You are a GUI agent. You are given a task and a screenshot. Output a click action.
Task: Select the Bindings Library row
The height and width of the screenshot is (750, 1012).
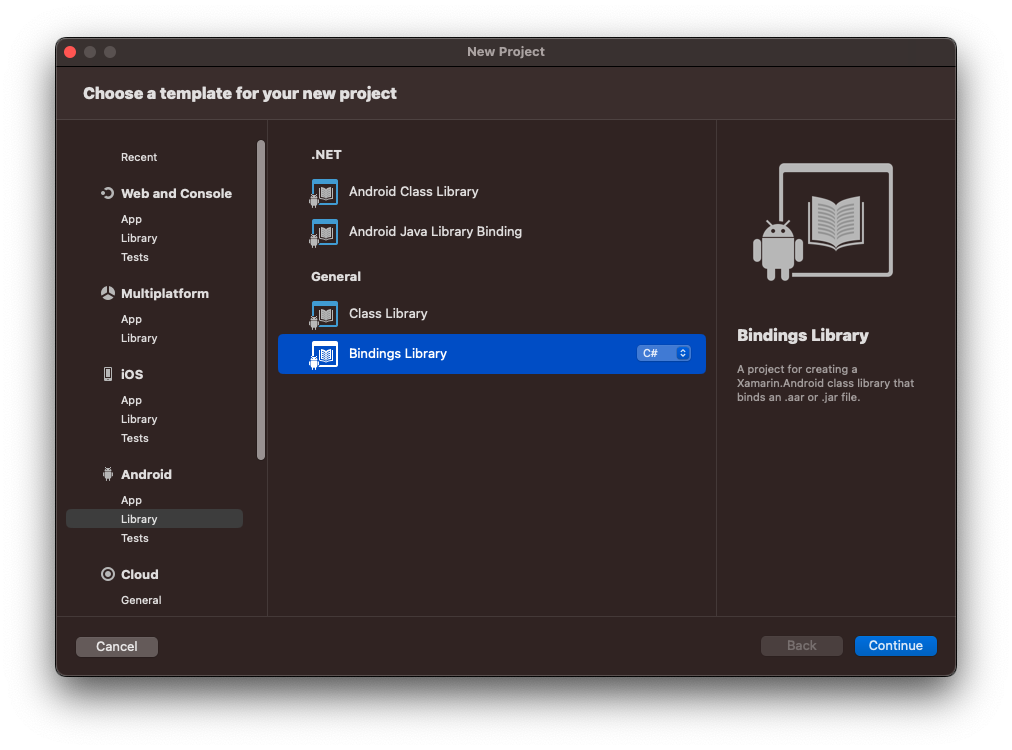[492, 354]
